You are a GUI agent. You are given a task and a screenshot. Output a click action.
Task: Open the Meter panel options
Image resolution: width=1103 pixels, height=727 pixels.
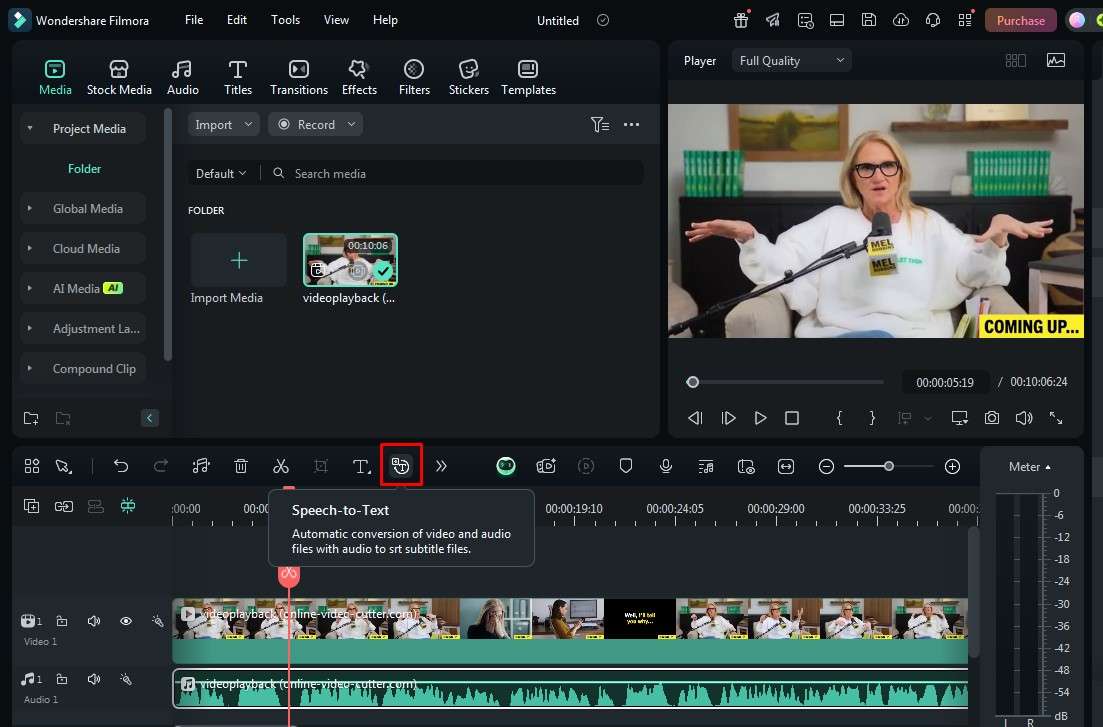pyautogui.click(x=1030, y=467)
